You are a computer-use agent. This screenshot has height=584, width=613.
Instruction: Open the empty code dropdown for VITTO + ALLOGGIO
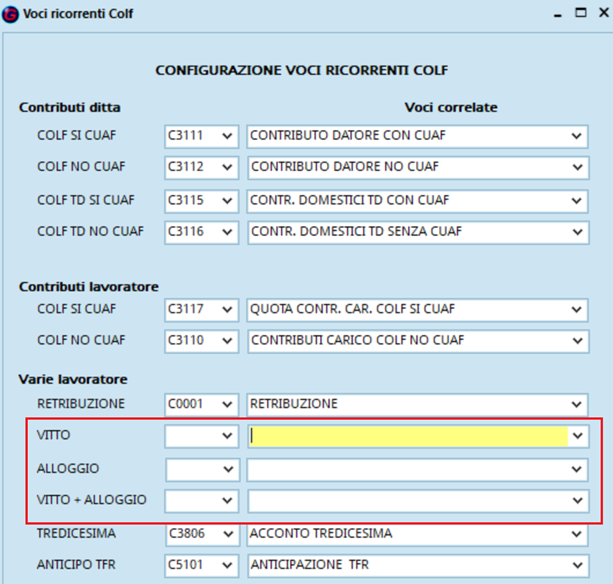tap(227, 500)
